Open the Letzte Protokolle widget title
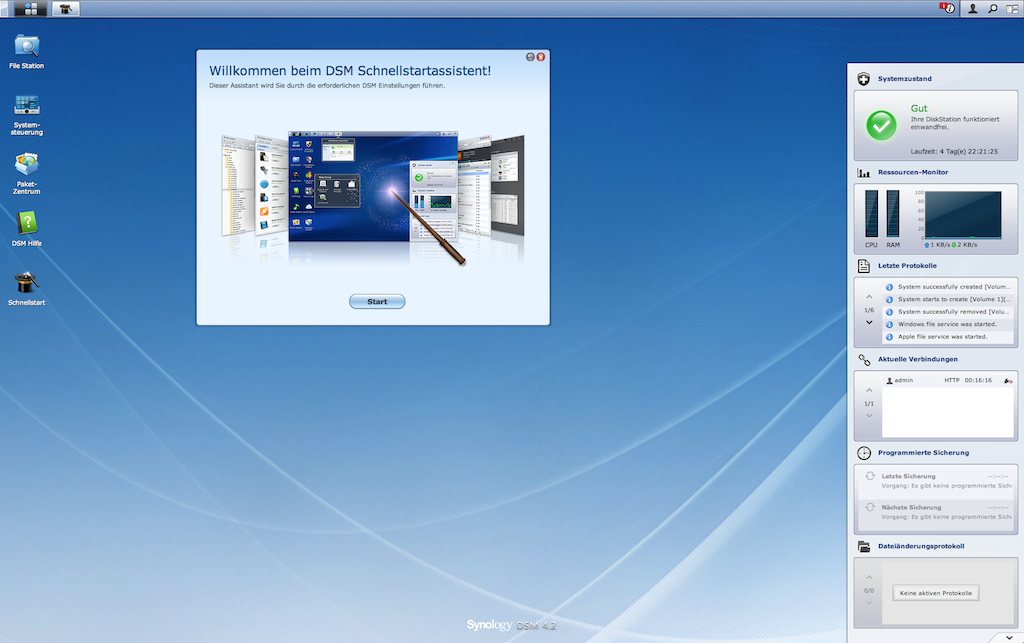 [x=907, y=266]
